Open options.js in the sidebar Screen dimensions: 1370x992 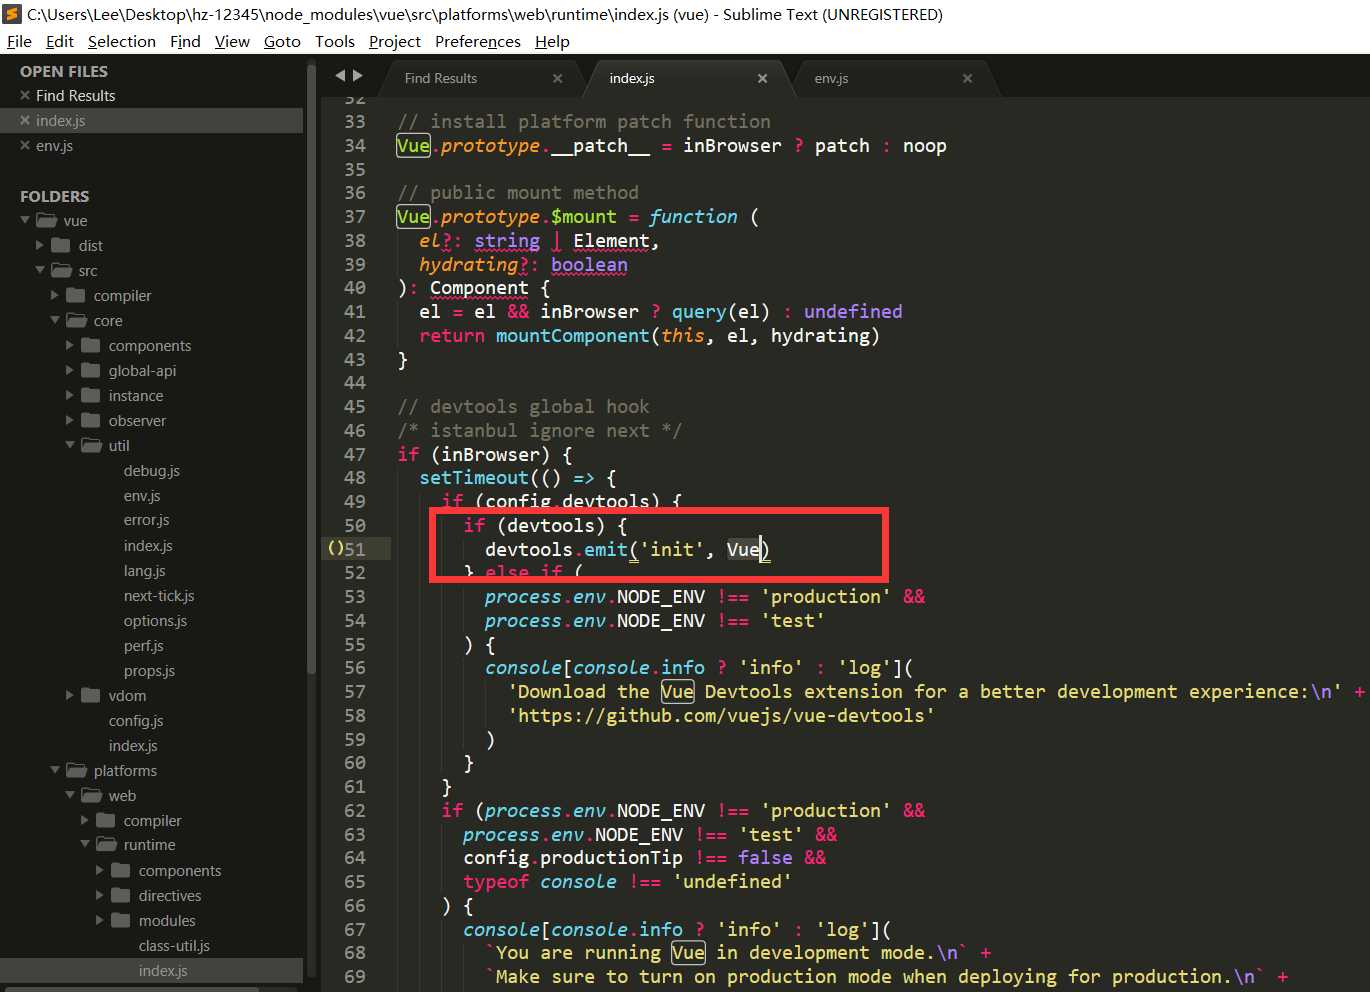point(155,620)
